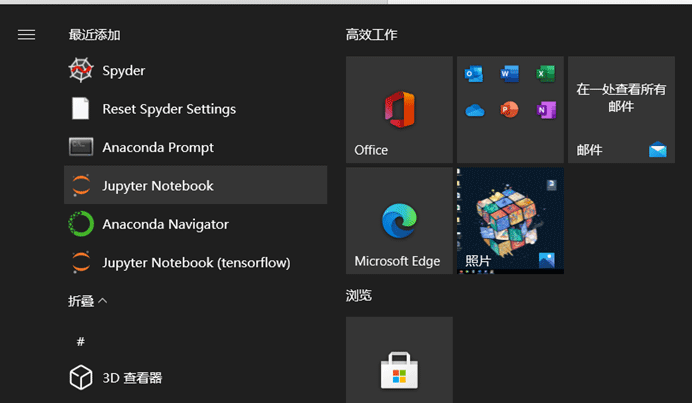Image resolution: width=692 pixels, height=403 pixels.
Task: Open the Microsoft Edge tile
Action: click(x=399, y=221)
